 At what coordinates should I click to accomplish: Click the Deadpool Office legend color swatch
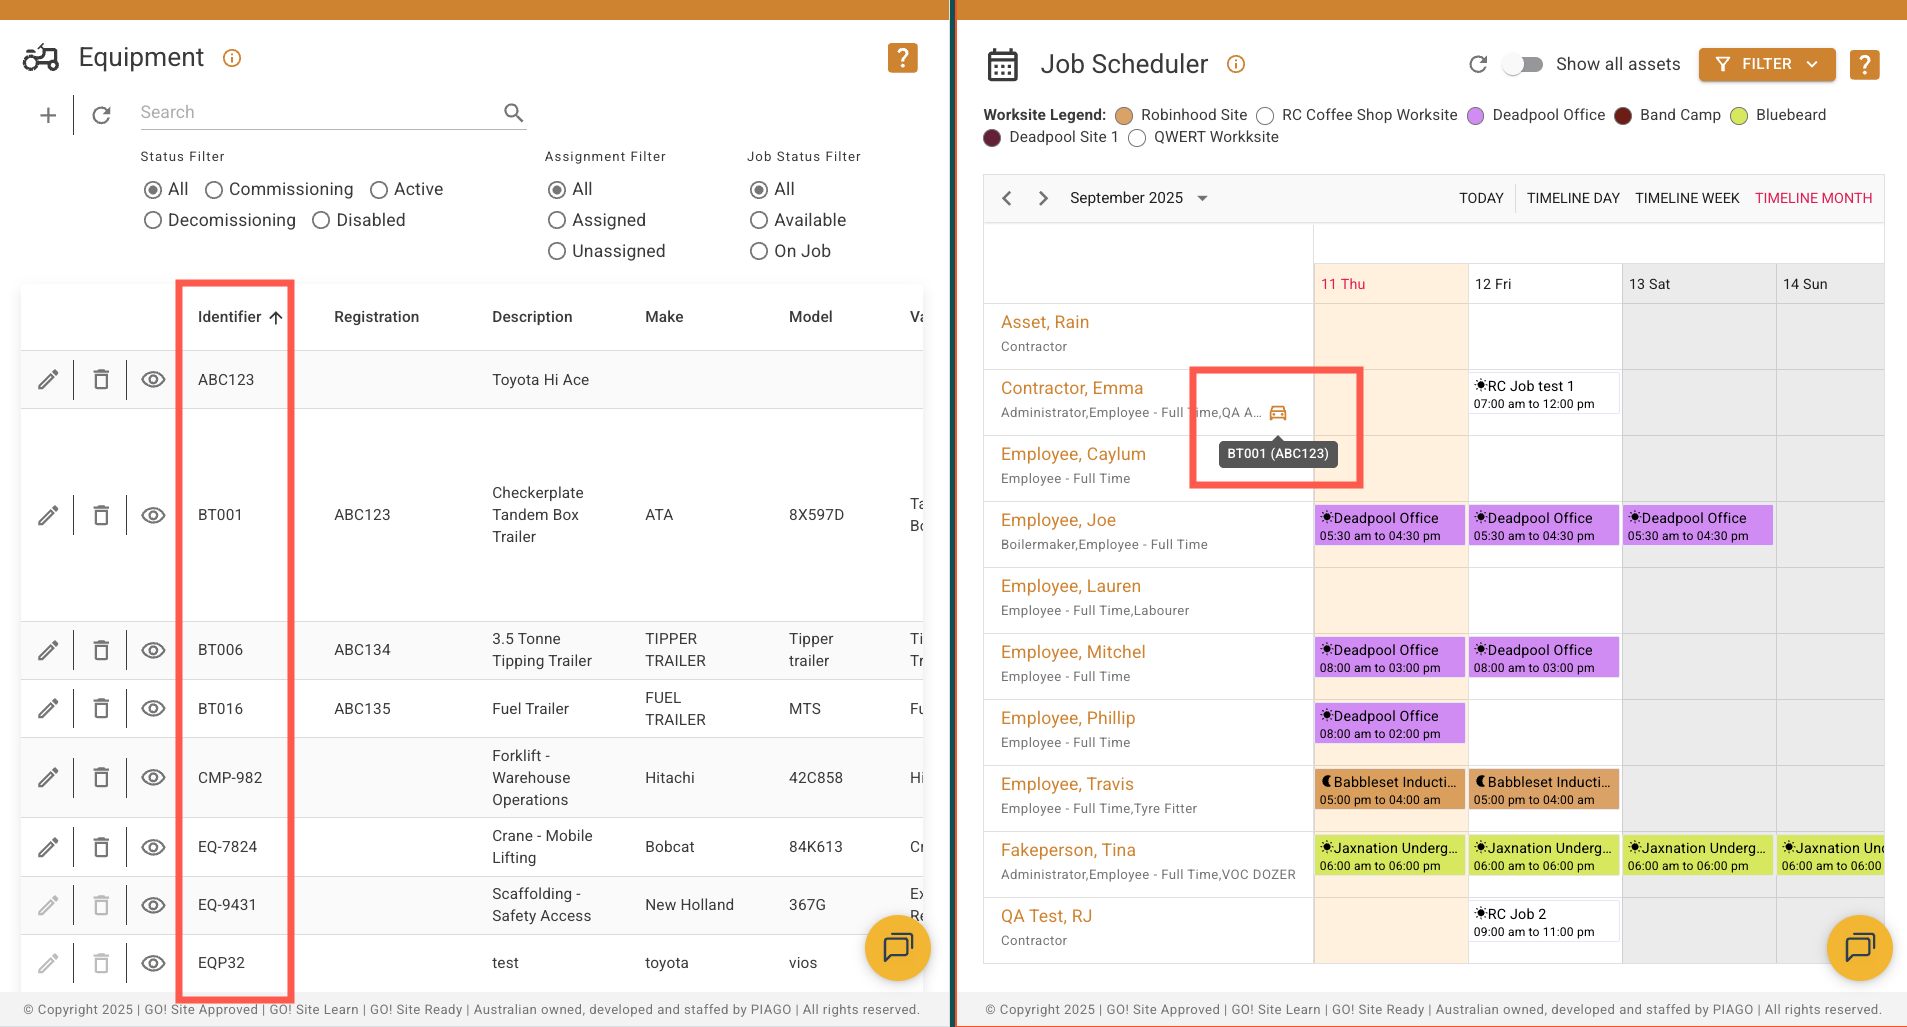(x=1475, y=116)
